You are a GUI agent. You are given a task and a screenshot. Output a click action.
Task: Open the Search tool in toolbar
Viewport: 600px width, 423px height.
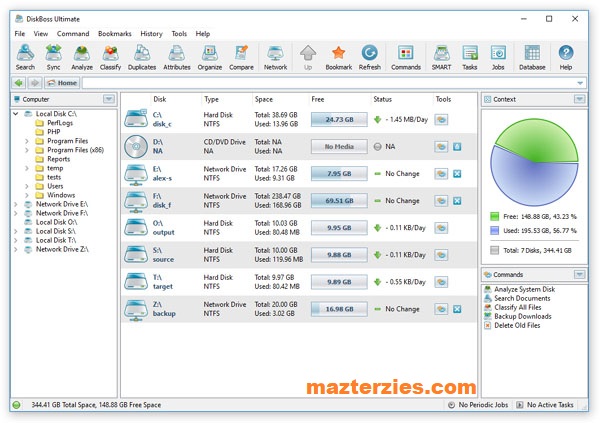(25, 57)
